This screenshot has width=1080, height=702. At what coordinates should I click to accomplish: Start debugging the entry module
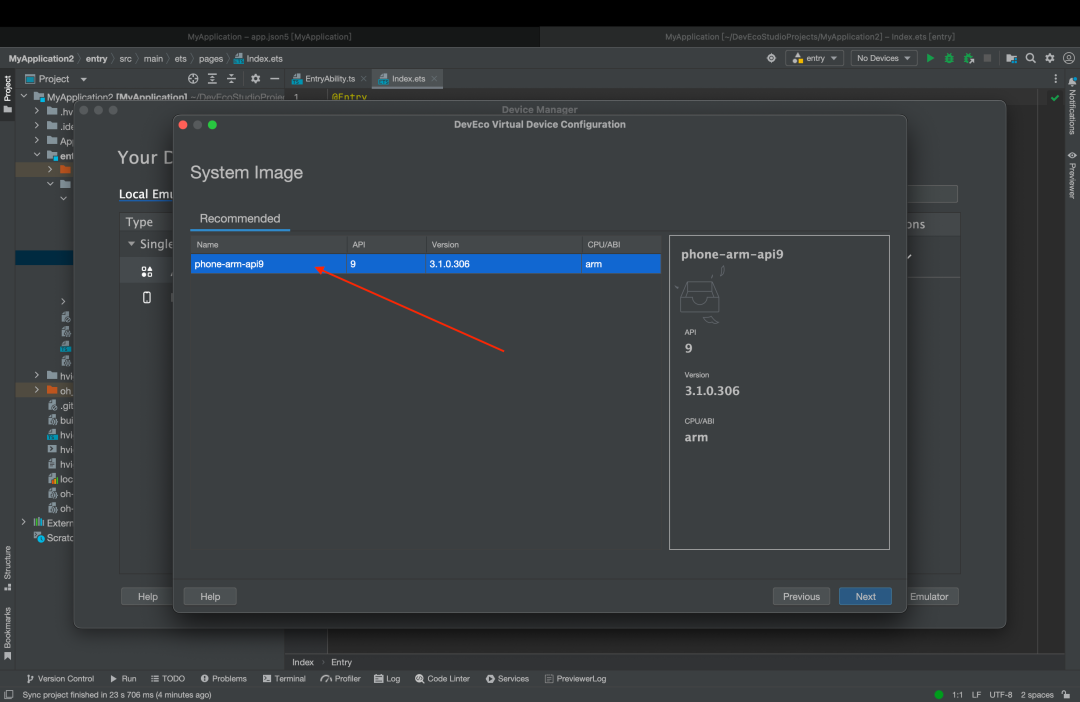click(949, 59)
